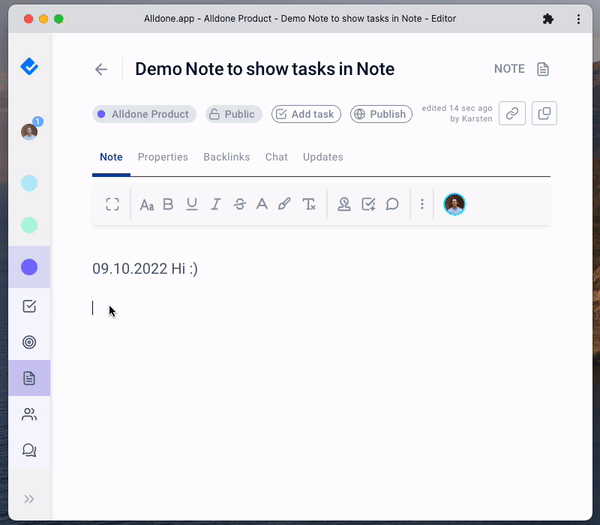Open the editor toolbar more options dots
The width and height of the screenshot is (600, 525).
pos(422,204)
